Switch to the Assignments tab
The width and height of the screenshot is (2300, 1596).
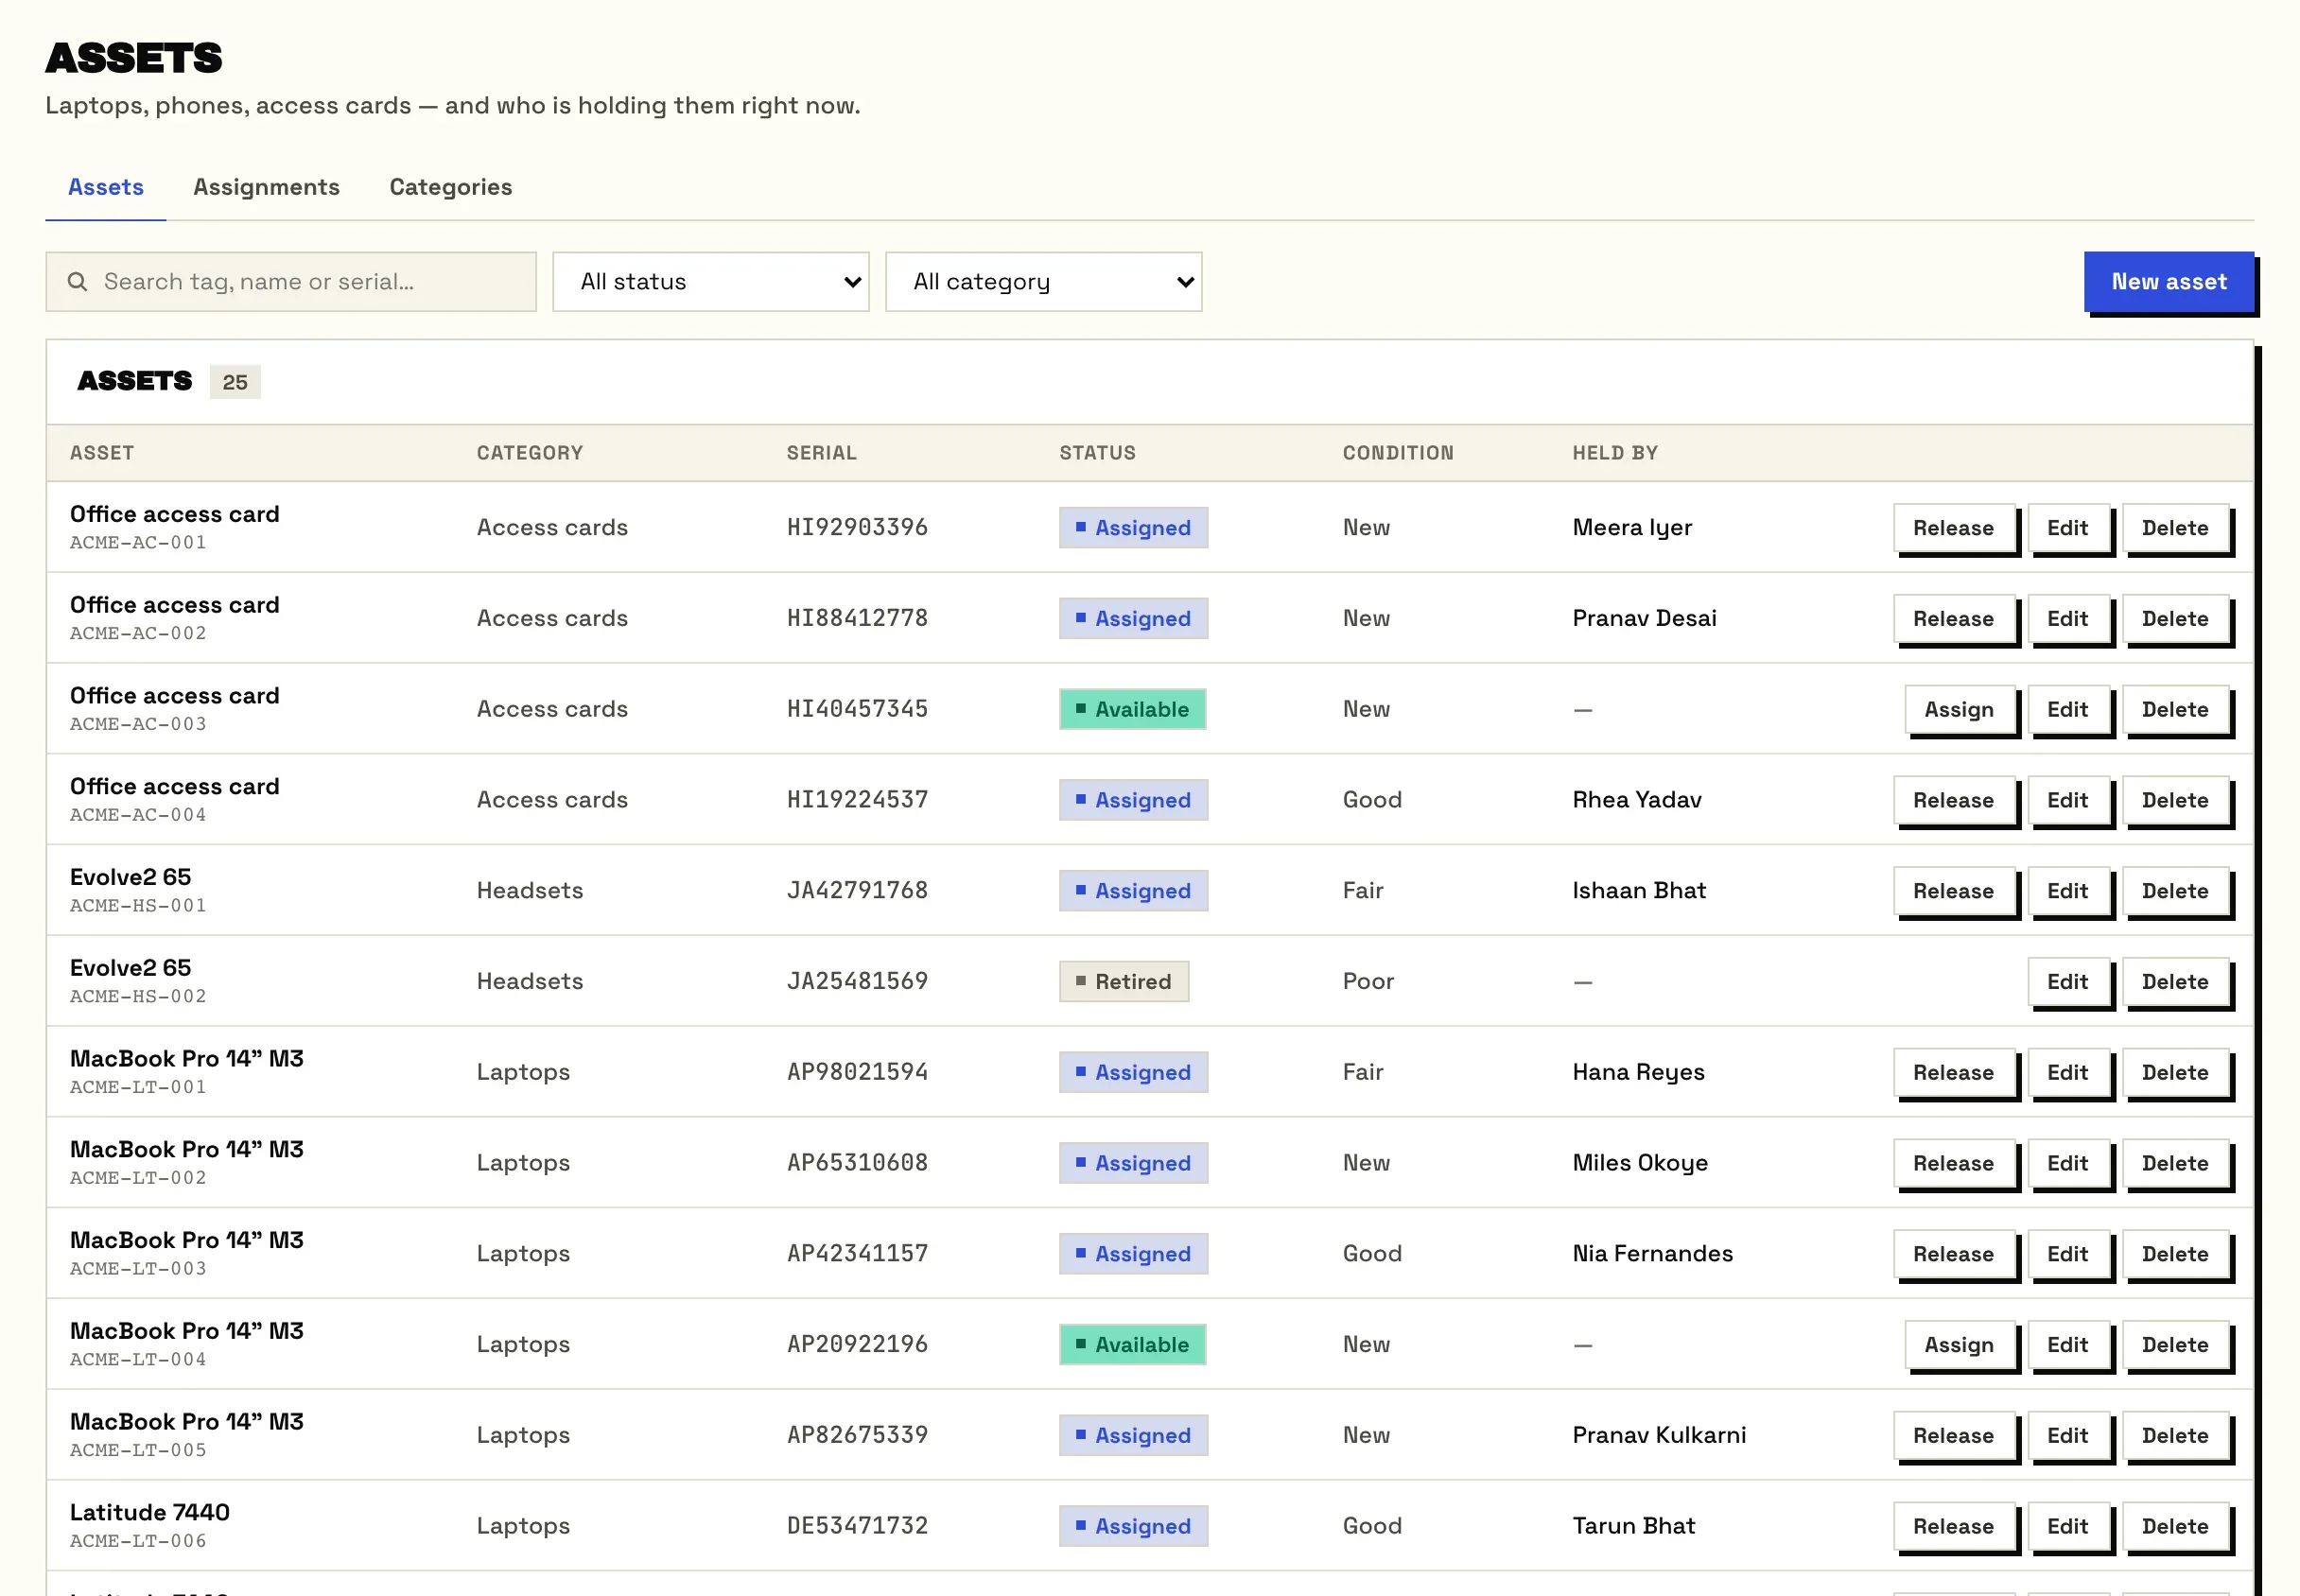click(266, 187)
